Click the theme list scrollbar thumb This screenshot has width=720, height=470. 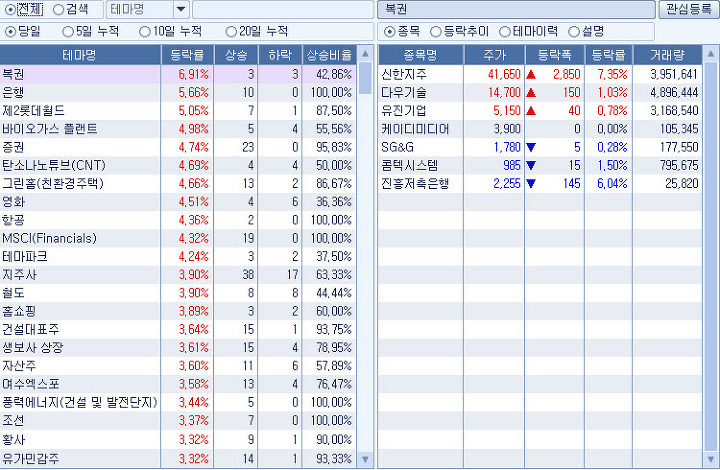pyautogui.click(x=365, y=78)
